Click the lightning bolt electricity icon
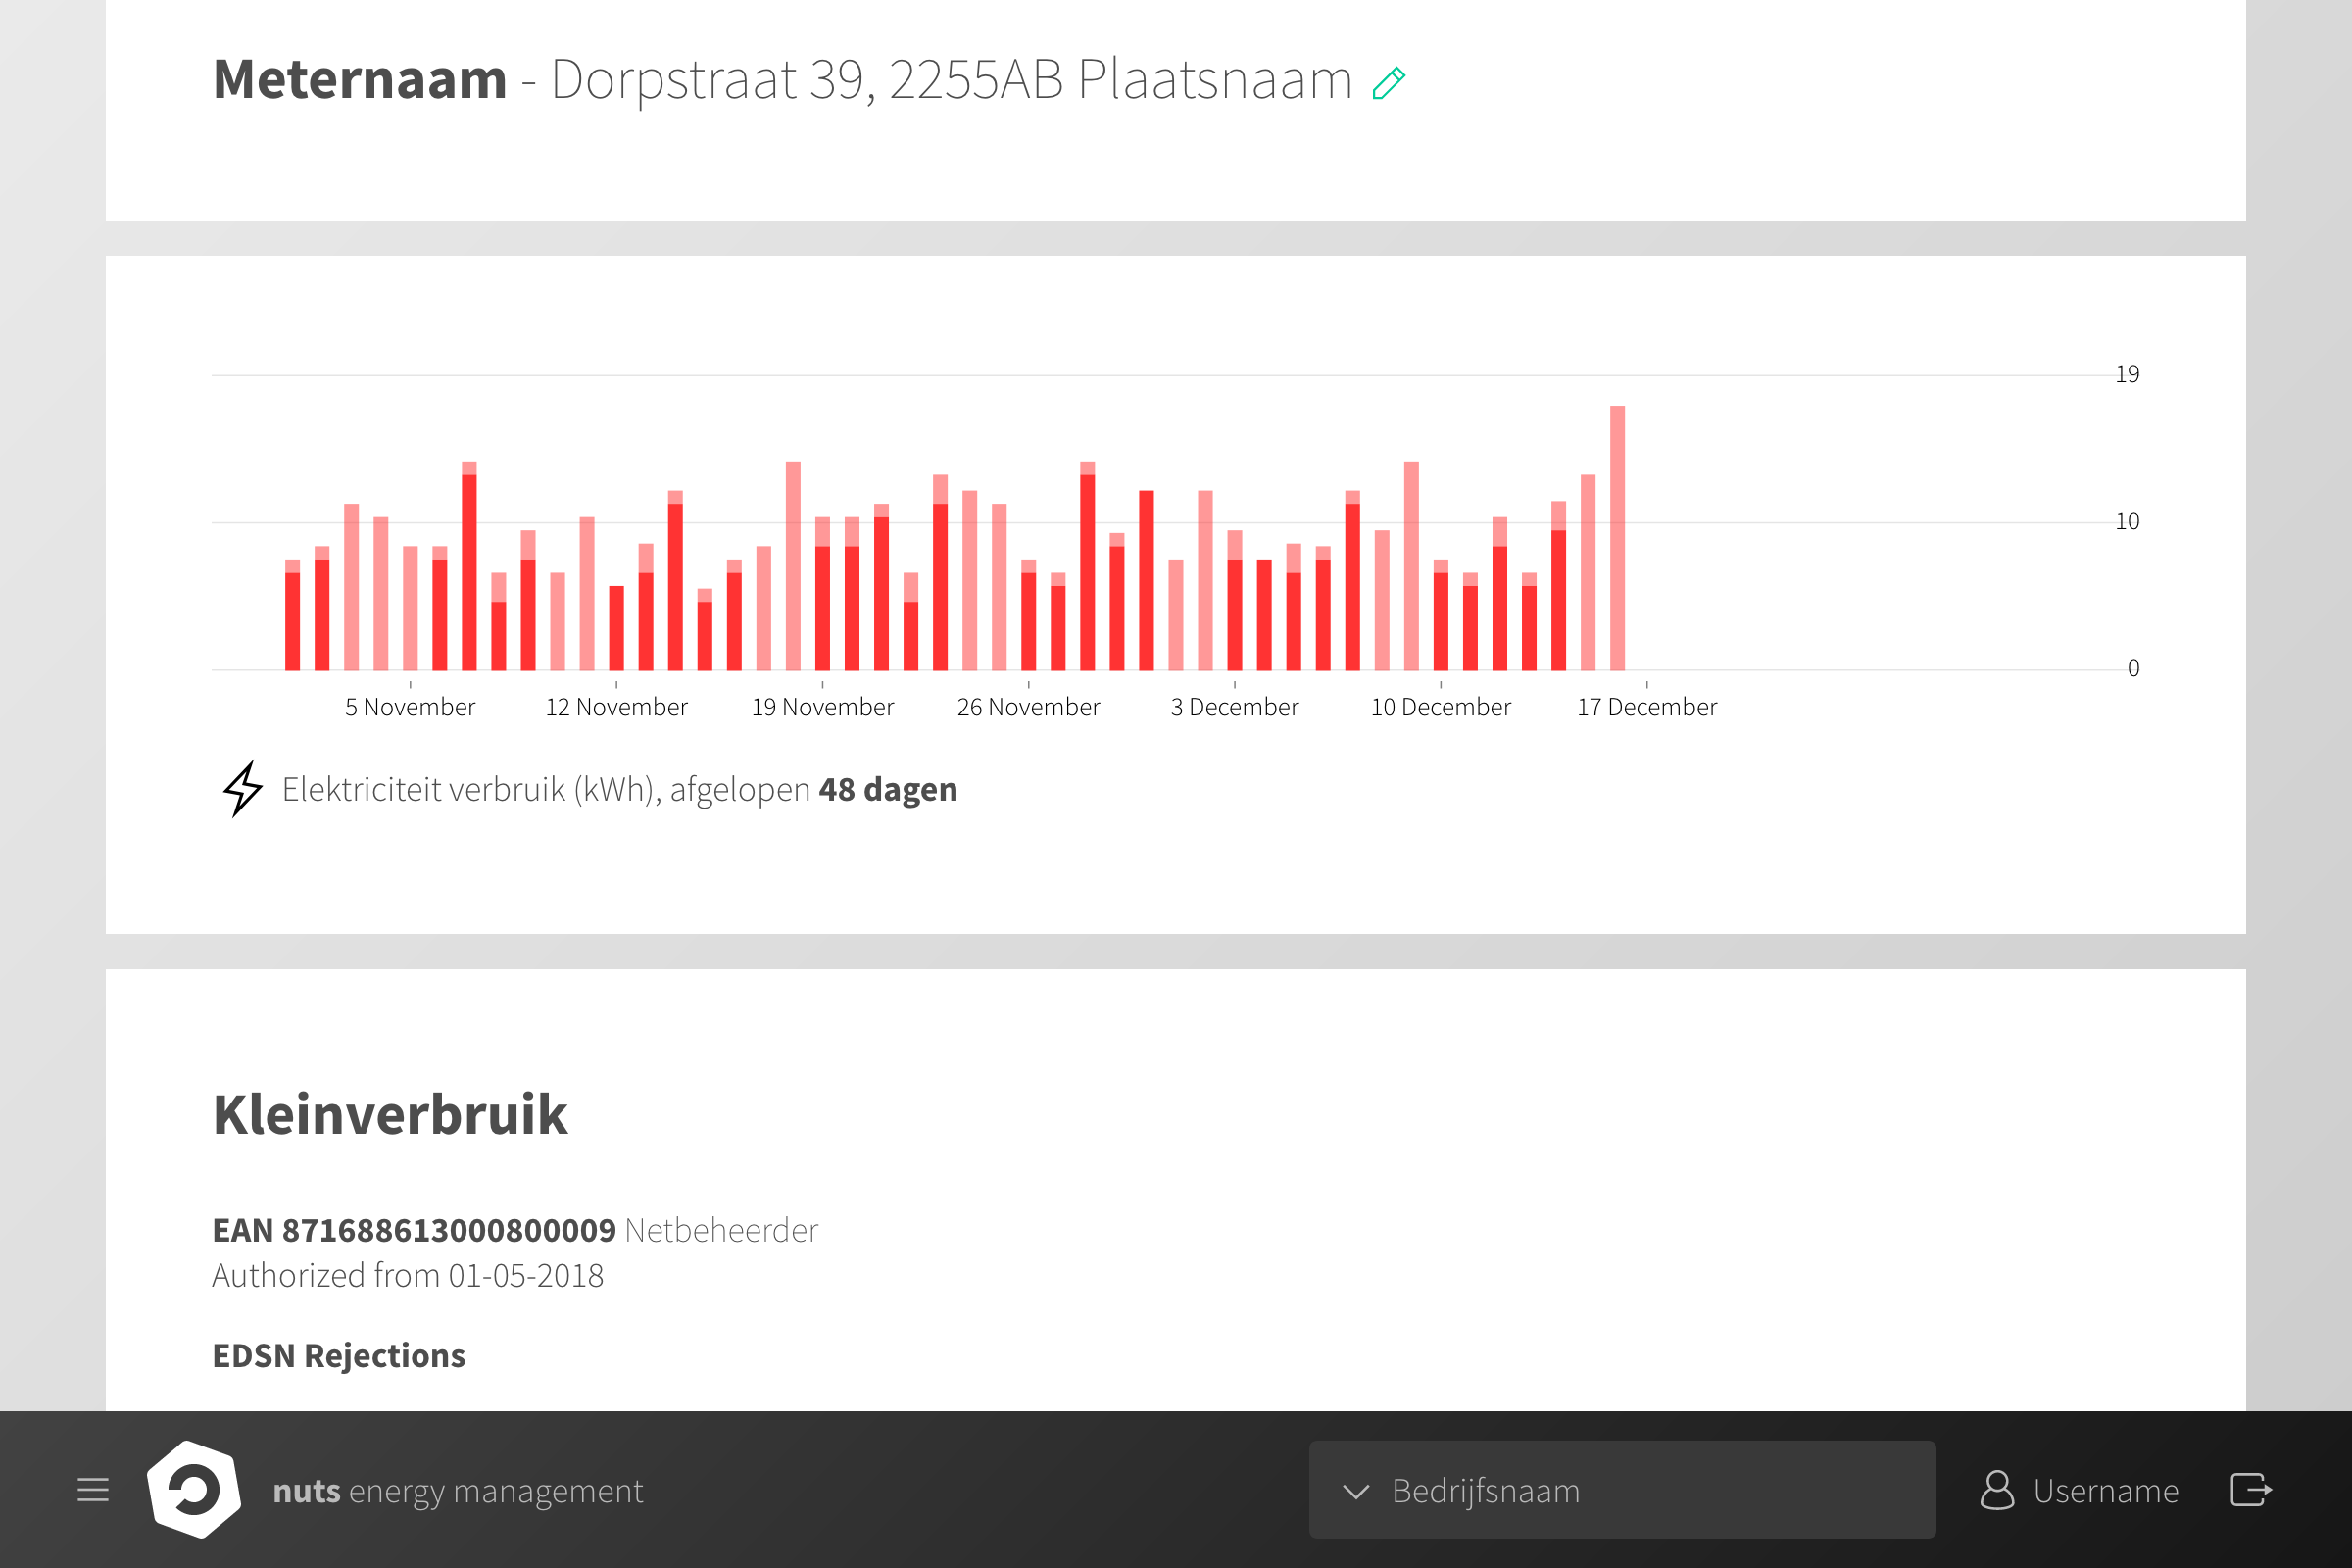The image size is (2352, 1568). point(243,789)
